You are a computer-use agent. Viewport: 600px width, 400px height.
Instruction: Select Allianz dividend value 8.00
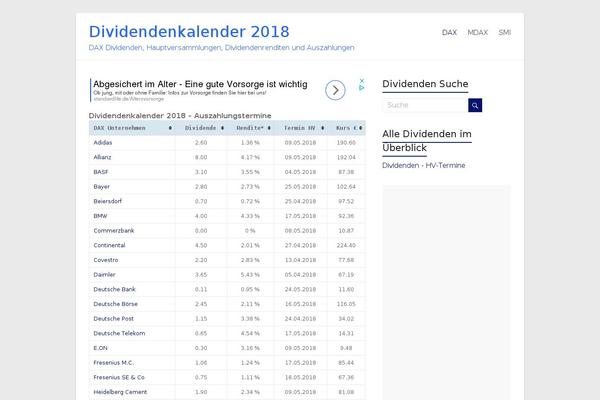click(x=201, y=157)
